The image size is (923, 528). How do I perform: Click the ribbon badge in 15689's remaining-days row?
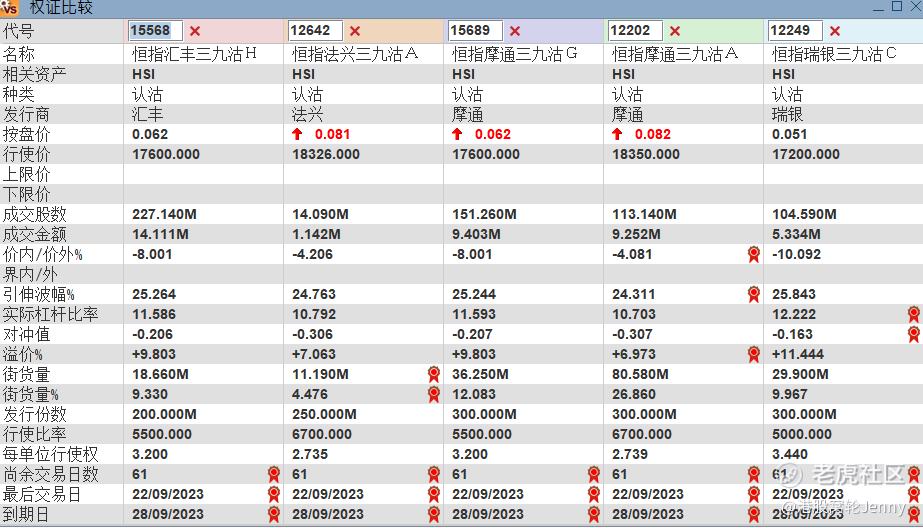(594, 474)
